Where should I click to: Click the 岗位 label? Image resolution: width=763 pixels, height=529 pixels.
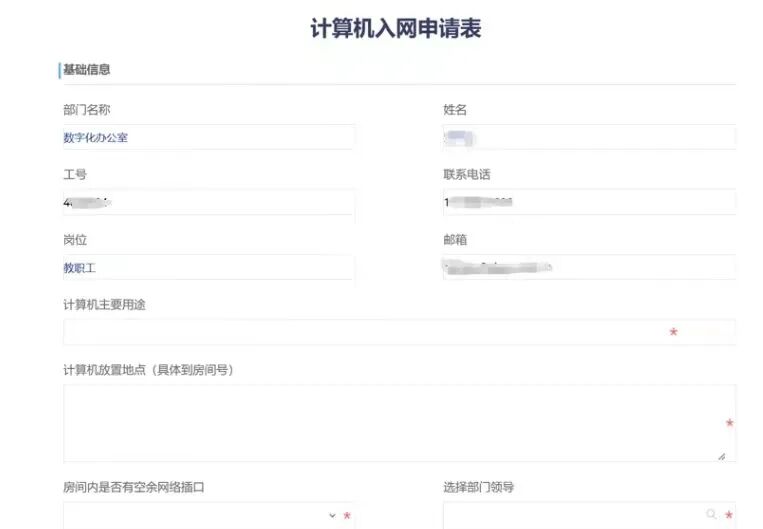pos(75,239)
